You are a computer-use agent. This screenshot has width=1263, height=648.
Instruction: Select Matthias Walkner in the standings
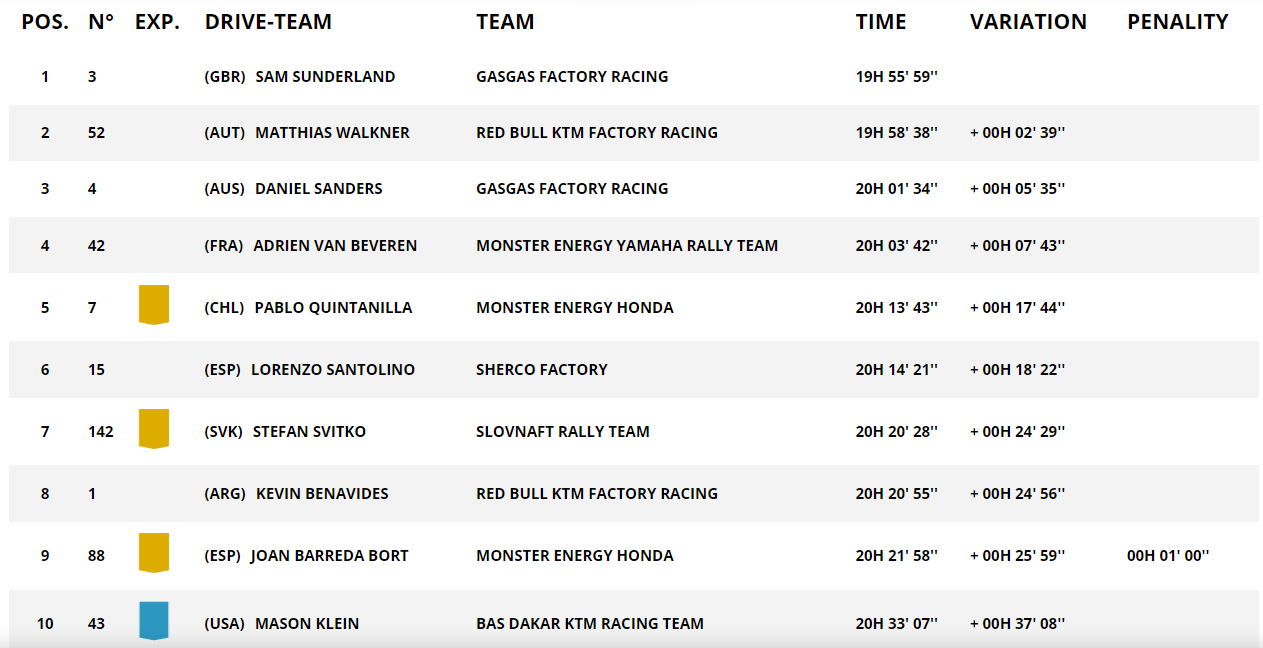coord(332,133)
